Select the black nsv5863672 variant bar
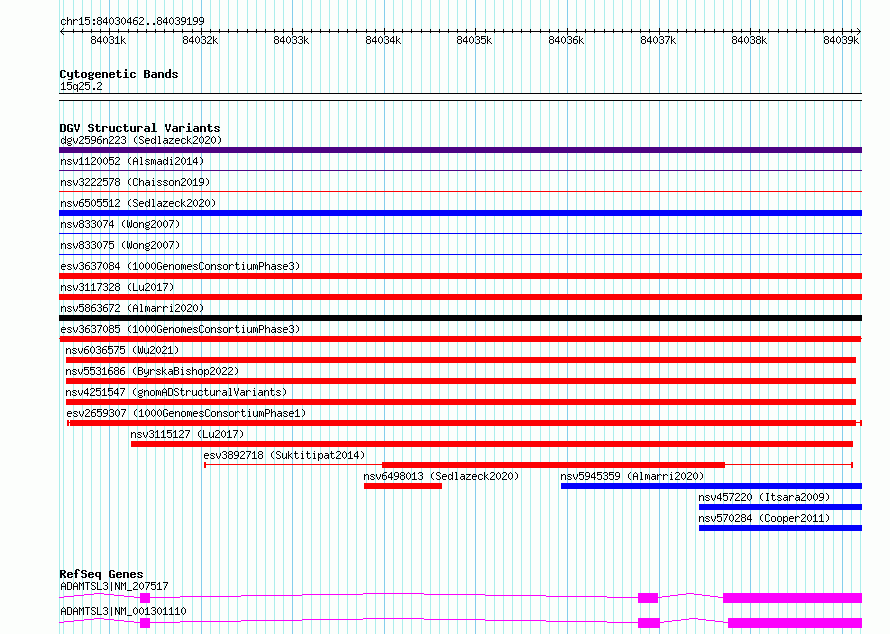 (x=460, y=318)
